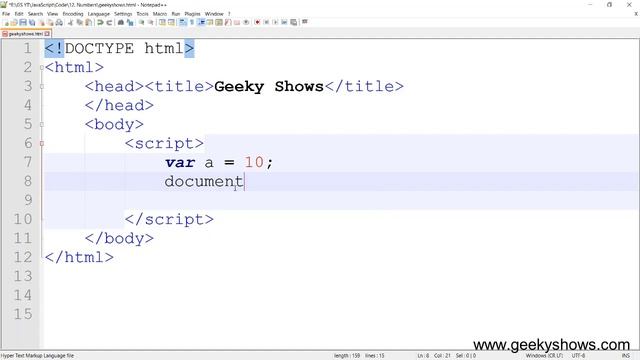Click the Close All toolbar icon
The image size is (640, 360).
click(50, 22)
